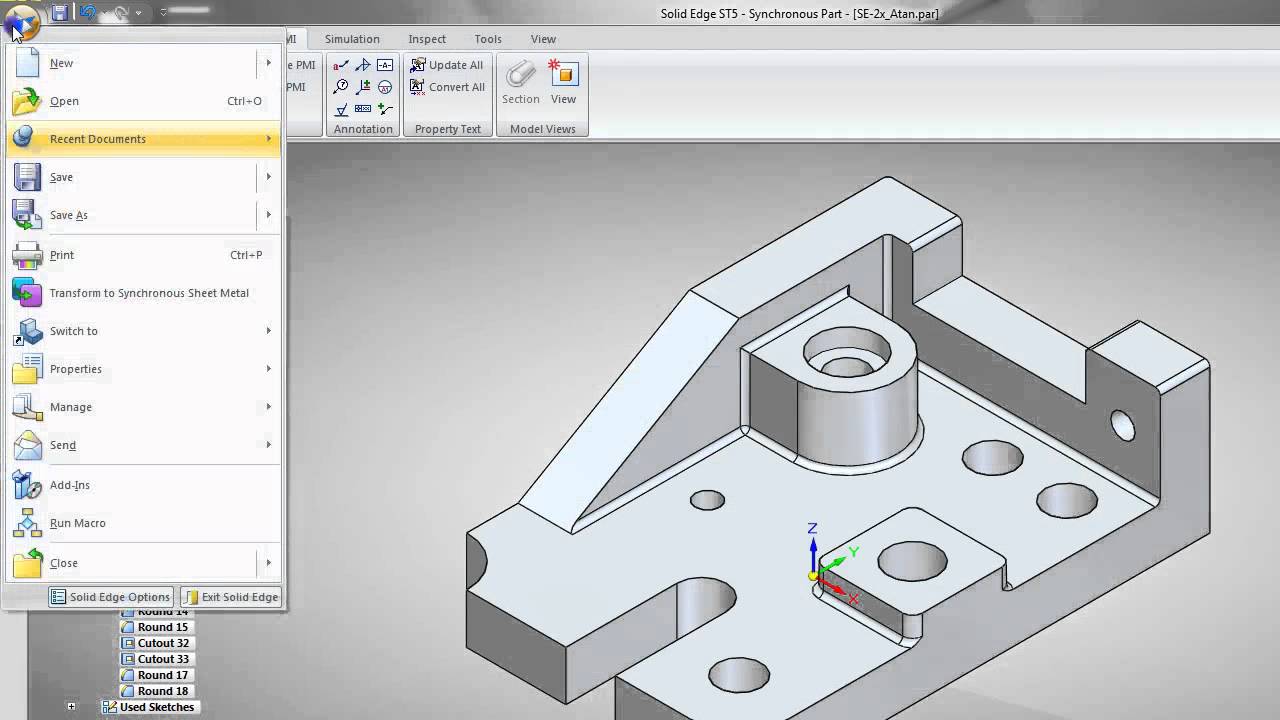Click the yellow origin knob of steering wheel
Viewport: 1280px width, 720px height.
(813, 575)
